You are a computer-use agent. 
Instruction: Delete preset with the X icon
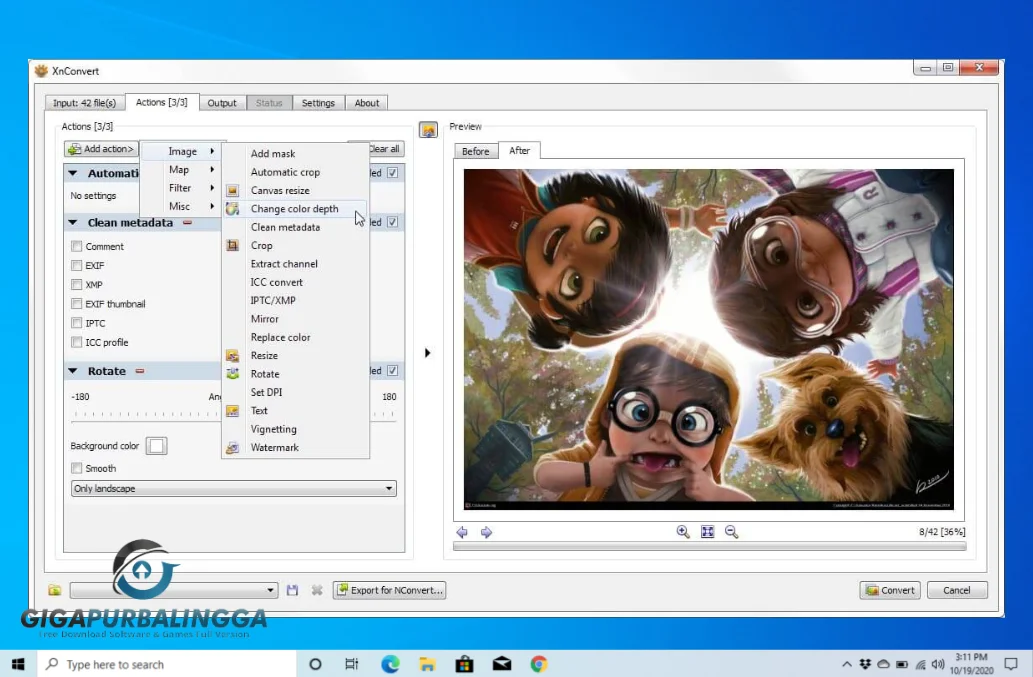317,590
